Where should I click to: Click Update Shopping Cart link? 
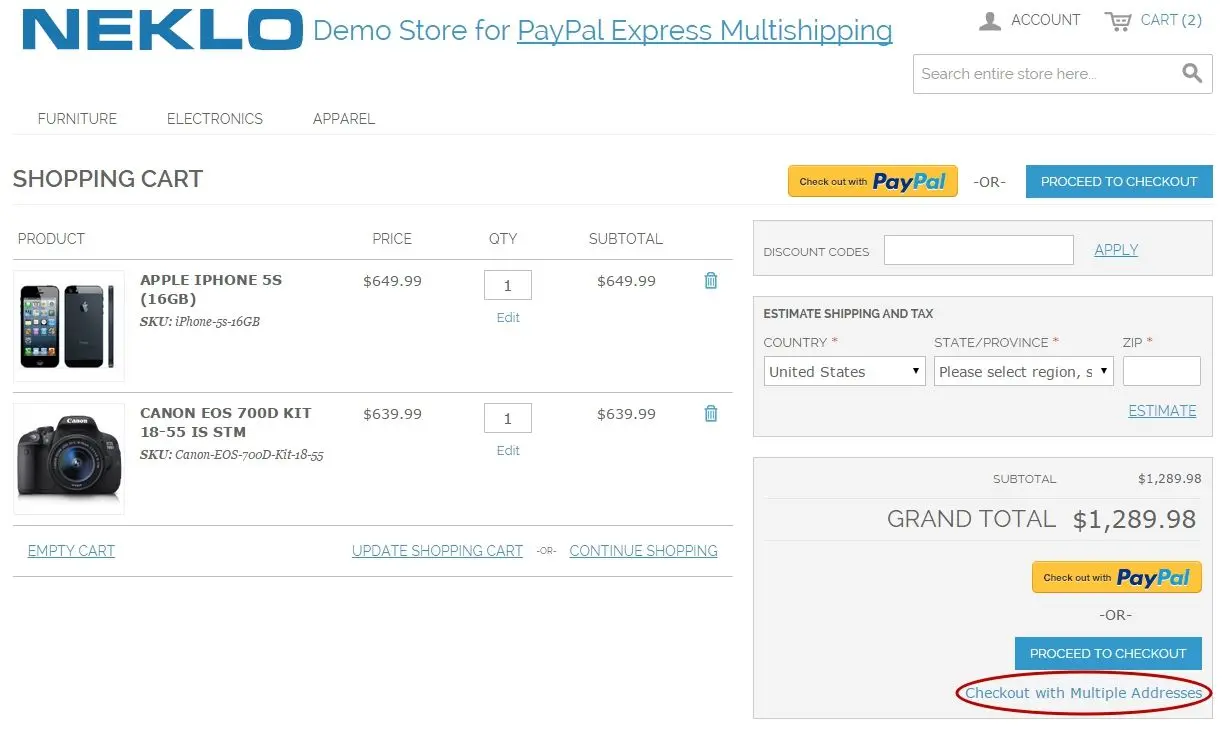[437, 551]
